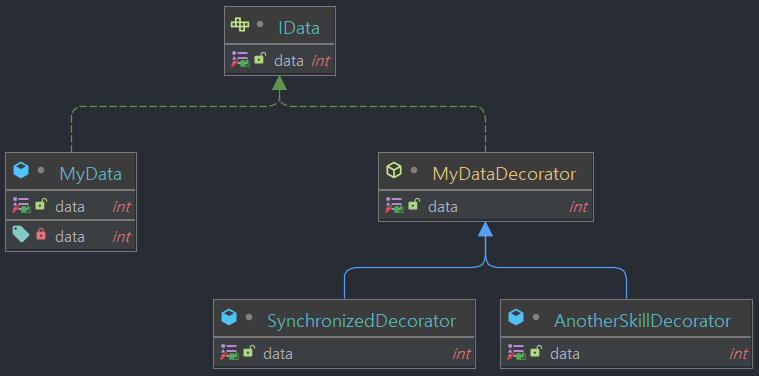Click the teal field tag icon in MyData
This screenshot has width=759, height=376.
21,234
